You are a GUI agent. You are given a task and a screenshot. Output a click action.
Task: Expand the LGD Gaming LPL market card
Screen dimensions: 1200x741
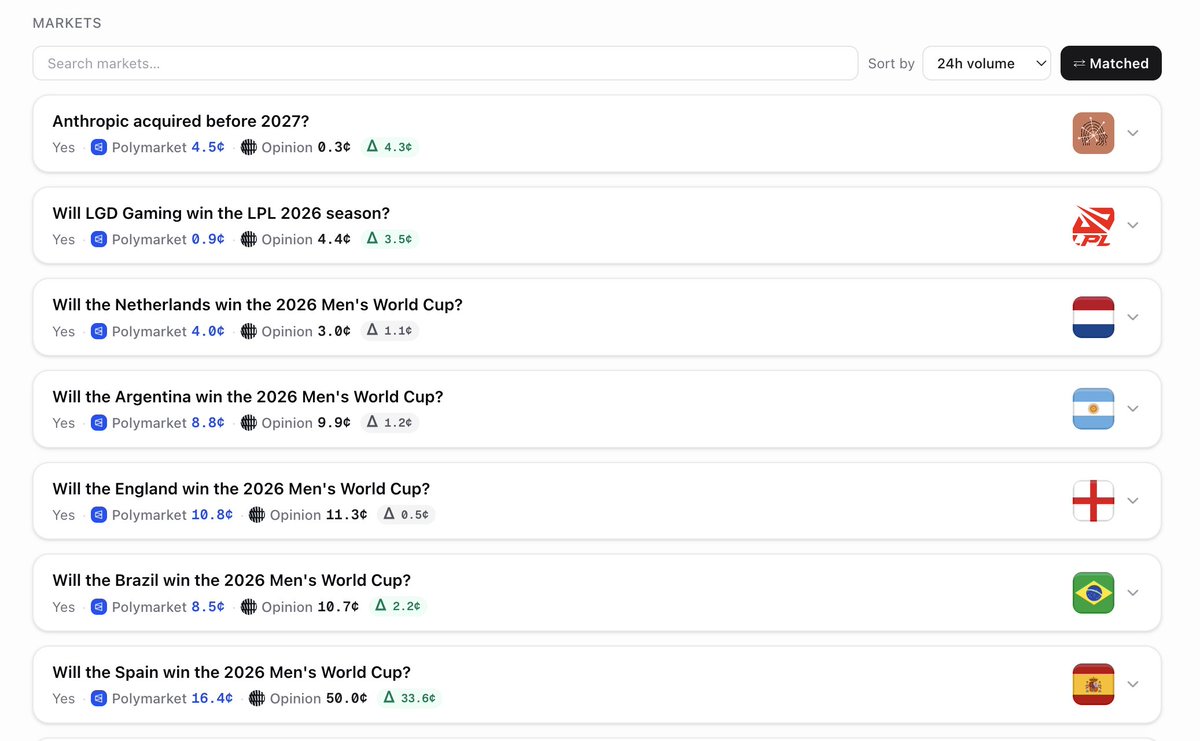coord(1133,225)
